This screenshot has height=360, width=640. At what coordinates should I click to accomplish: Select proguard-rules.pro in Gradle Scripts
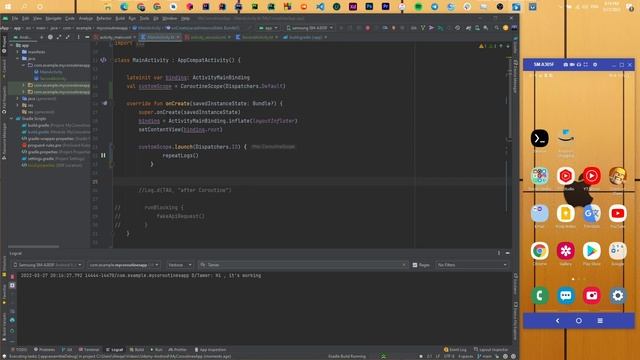pyautogui.click(x=56, y=145)
